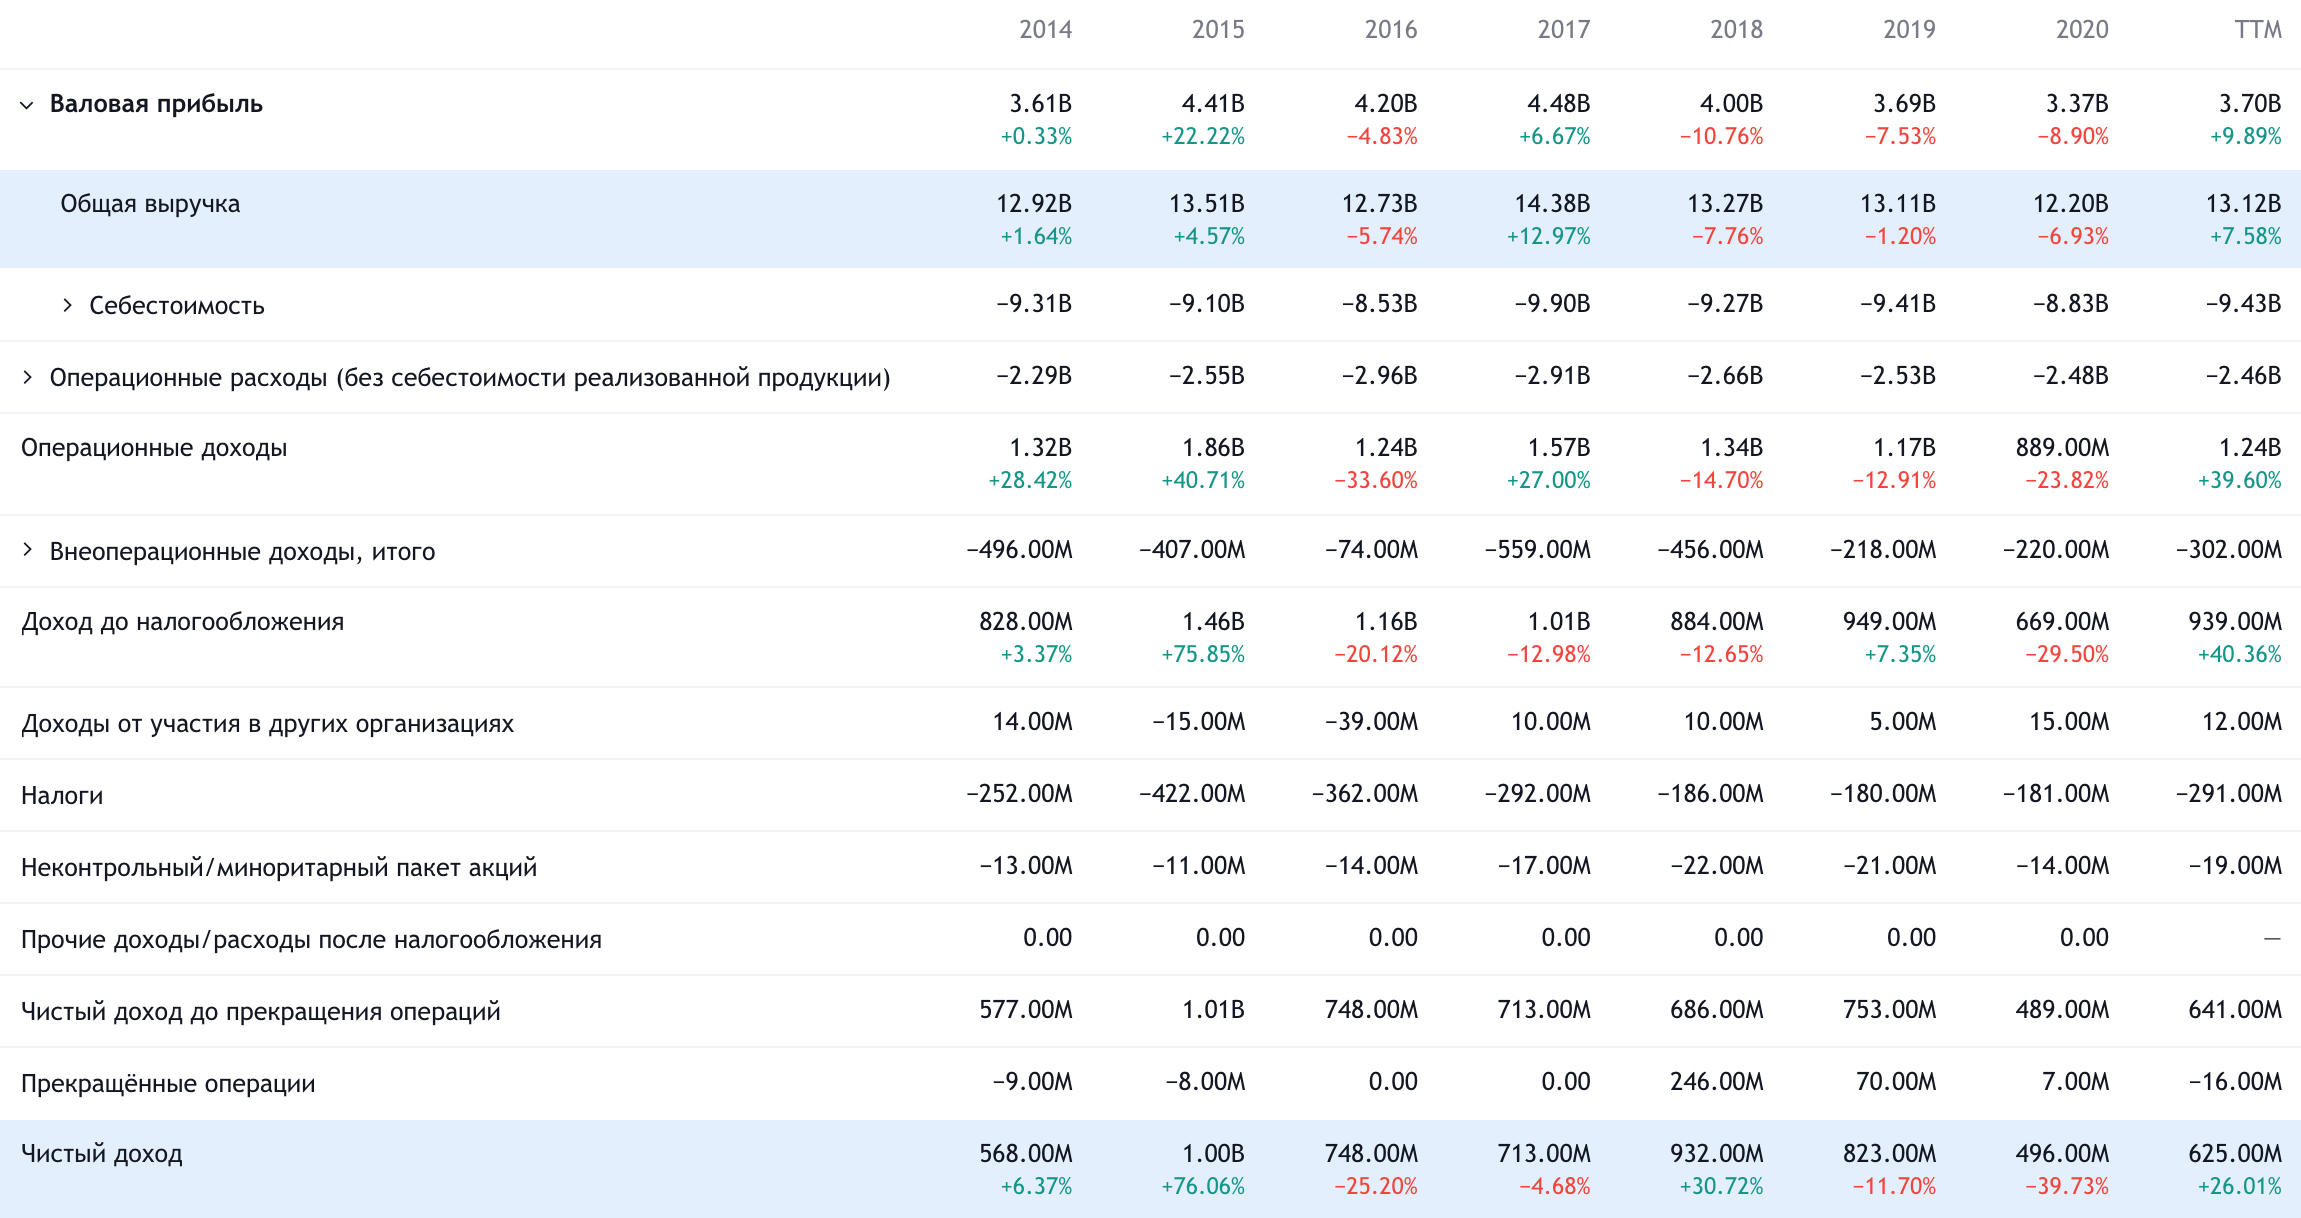Click the 2014 column header
This screenshot has height=1218, width=2301.
[1046, 30]
